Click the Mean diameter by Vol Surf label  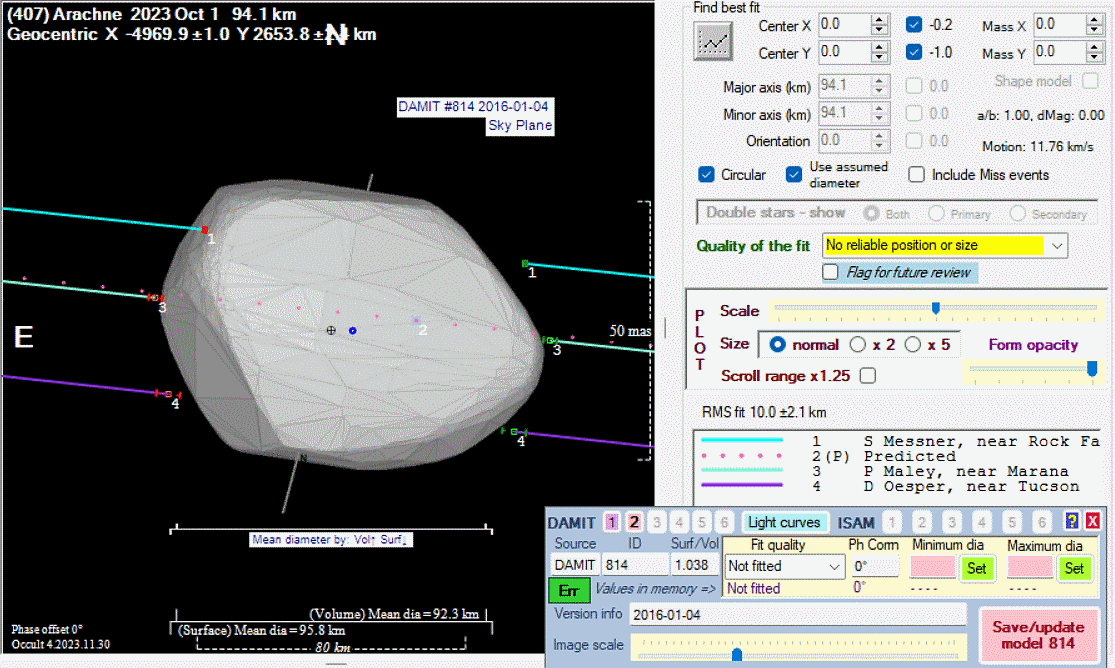click(332, 540)
